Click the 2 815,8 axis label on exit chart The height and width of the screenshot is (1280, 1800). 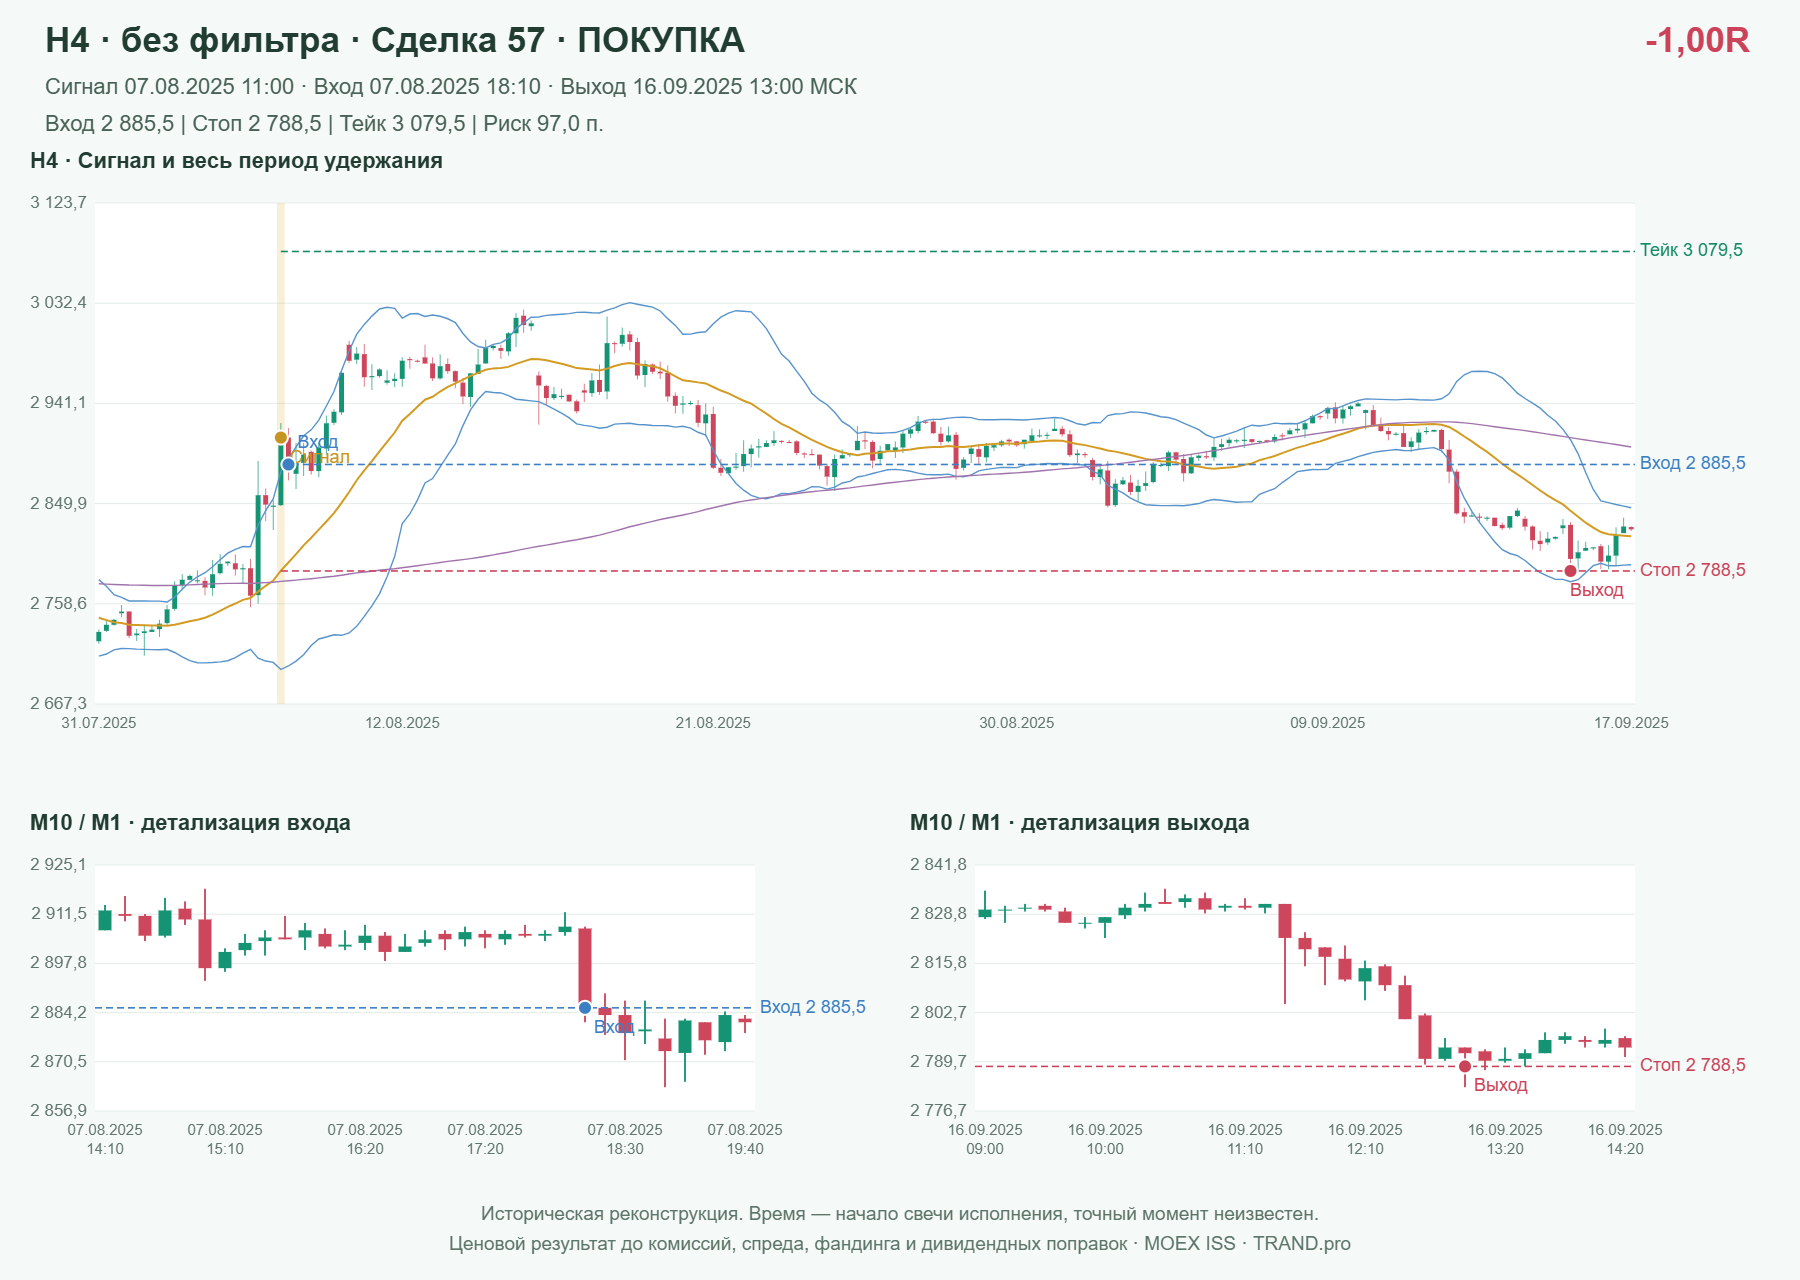[x=939, y=962]
